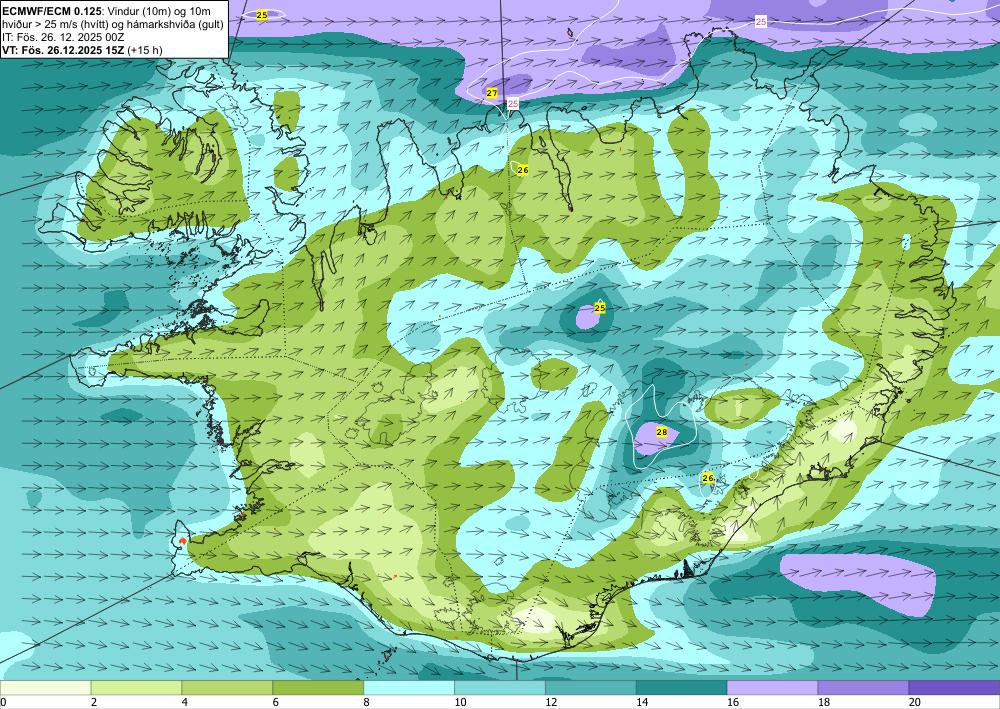1000x709 pixels.
Task: Click the pale yellow 0–2 m/s legend swatch
Action: 45,688
